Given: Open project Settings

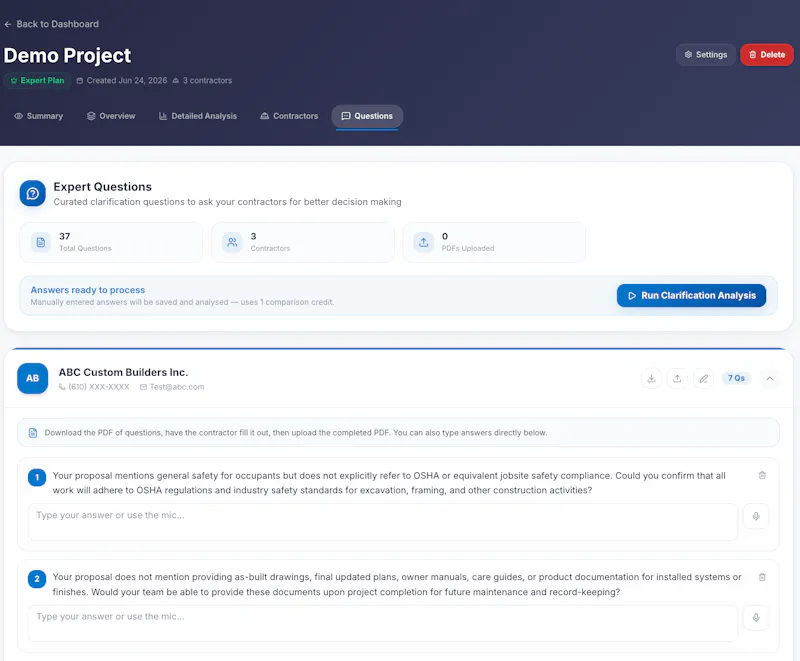Looking at the screenshot, I should pyautogui.click(x=706, y=55).
